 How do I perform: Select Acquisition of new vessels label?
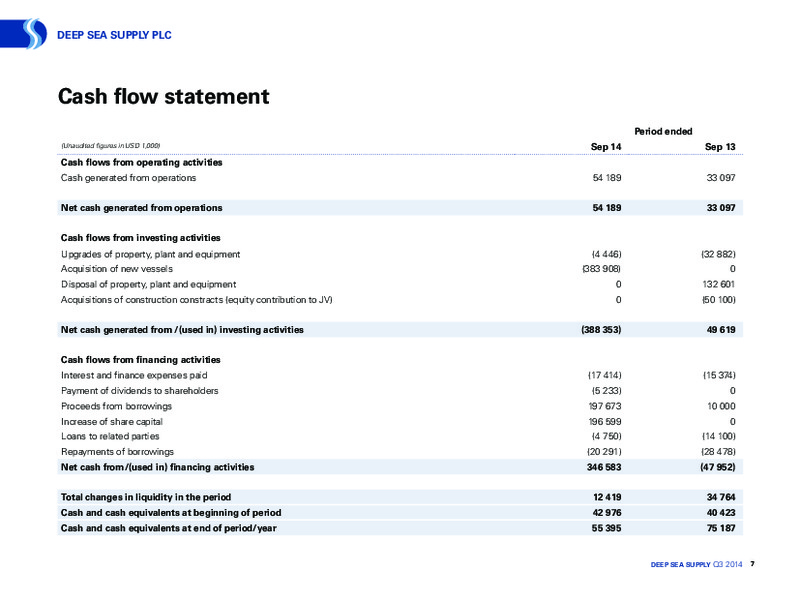click(117, 269)
